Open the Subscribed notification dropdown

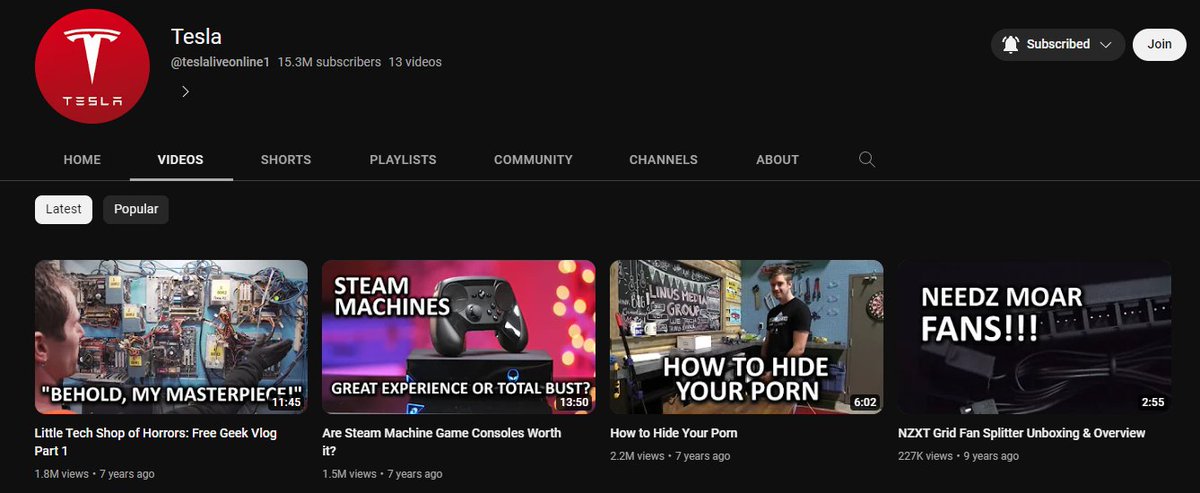(x=1058, y=45)
